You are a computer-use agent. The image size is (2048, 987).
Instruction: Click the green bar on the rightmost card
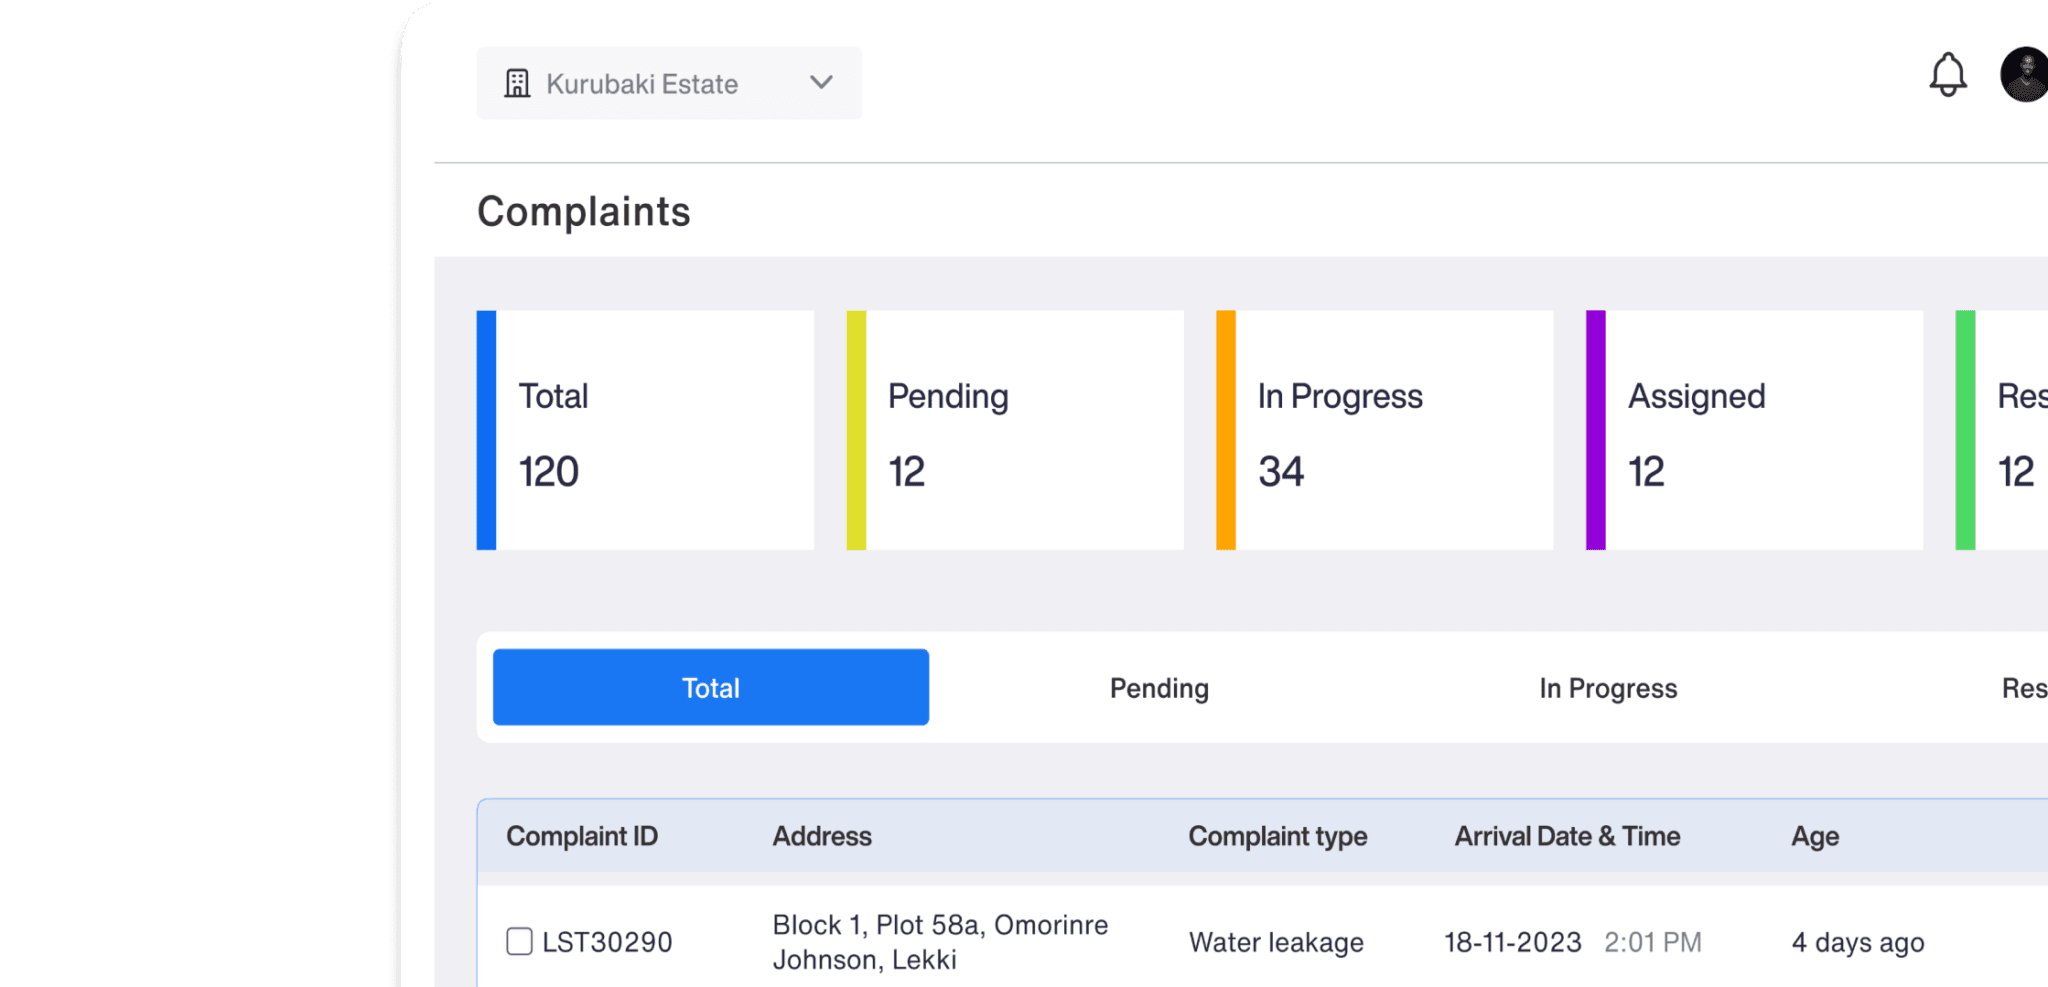click(1965, 430)
